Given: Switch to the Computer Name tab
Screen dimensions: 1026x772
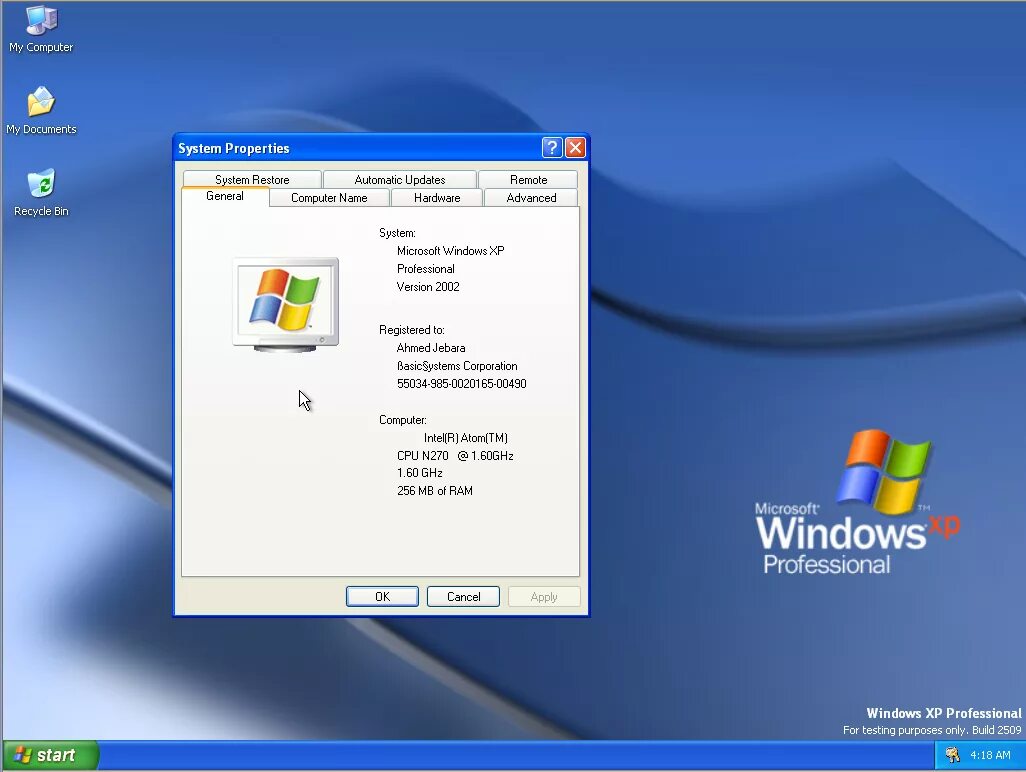Looking at the screenshot, I should (x=329, y=198).
